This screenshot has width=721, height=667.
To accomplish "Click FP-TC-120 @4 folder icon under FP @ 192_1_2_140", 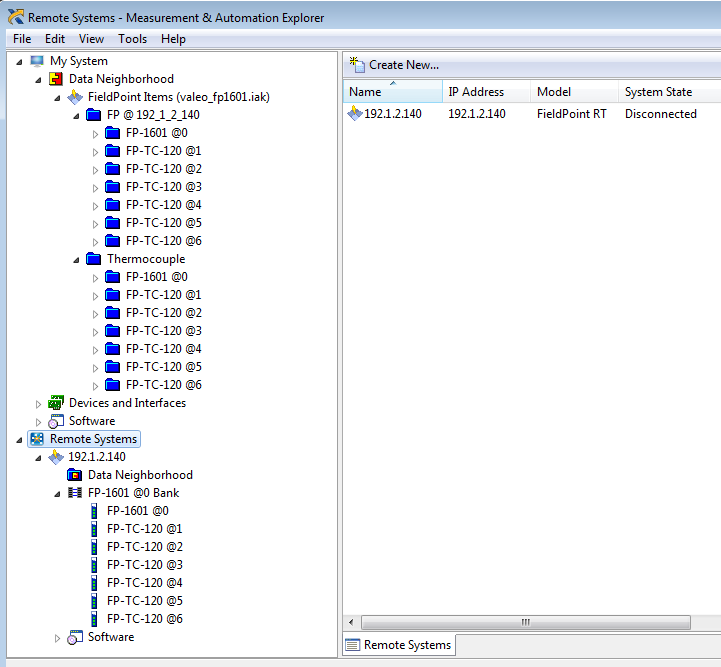I will [112, 205].
